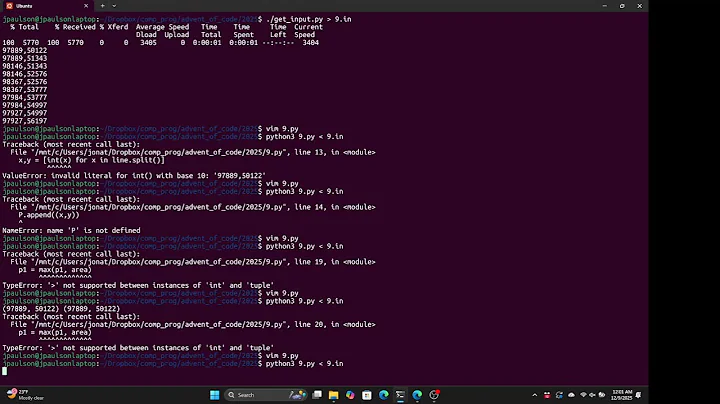This screenshot has height=404, width=720.
Task: Click the ValueError invalid literal message
Action: click(x=134, y=176)
